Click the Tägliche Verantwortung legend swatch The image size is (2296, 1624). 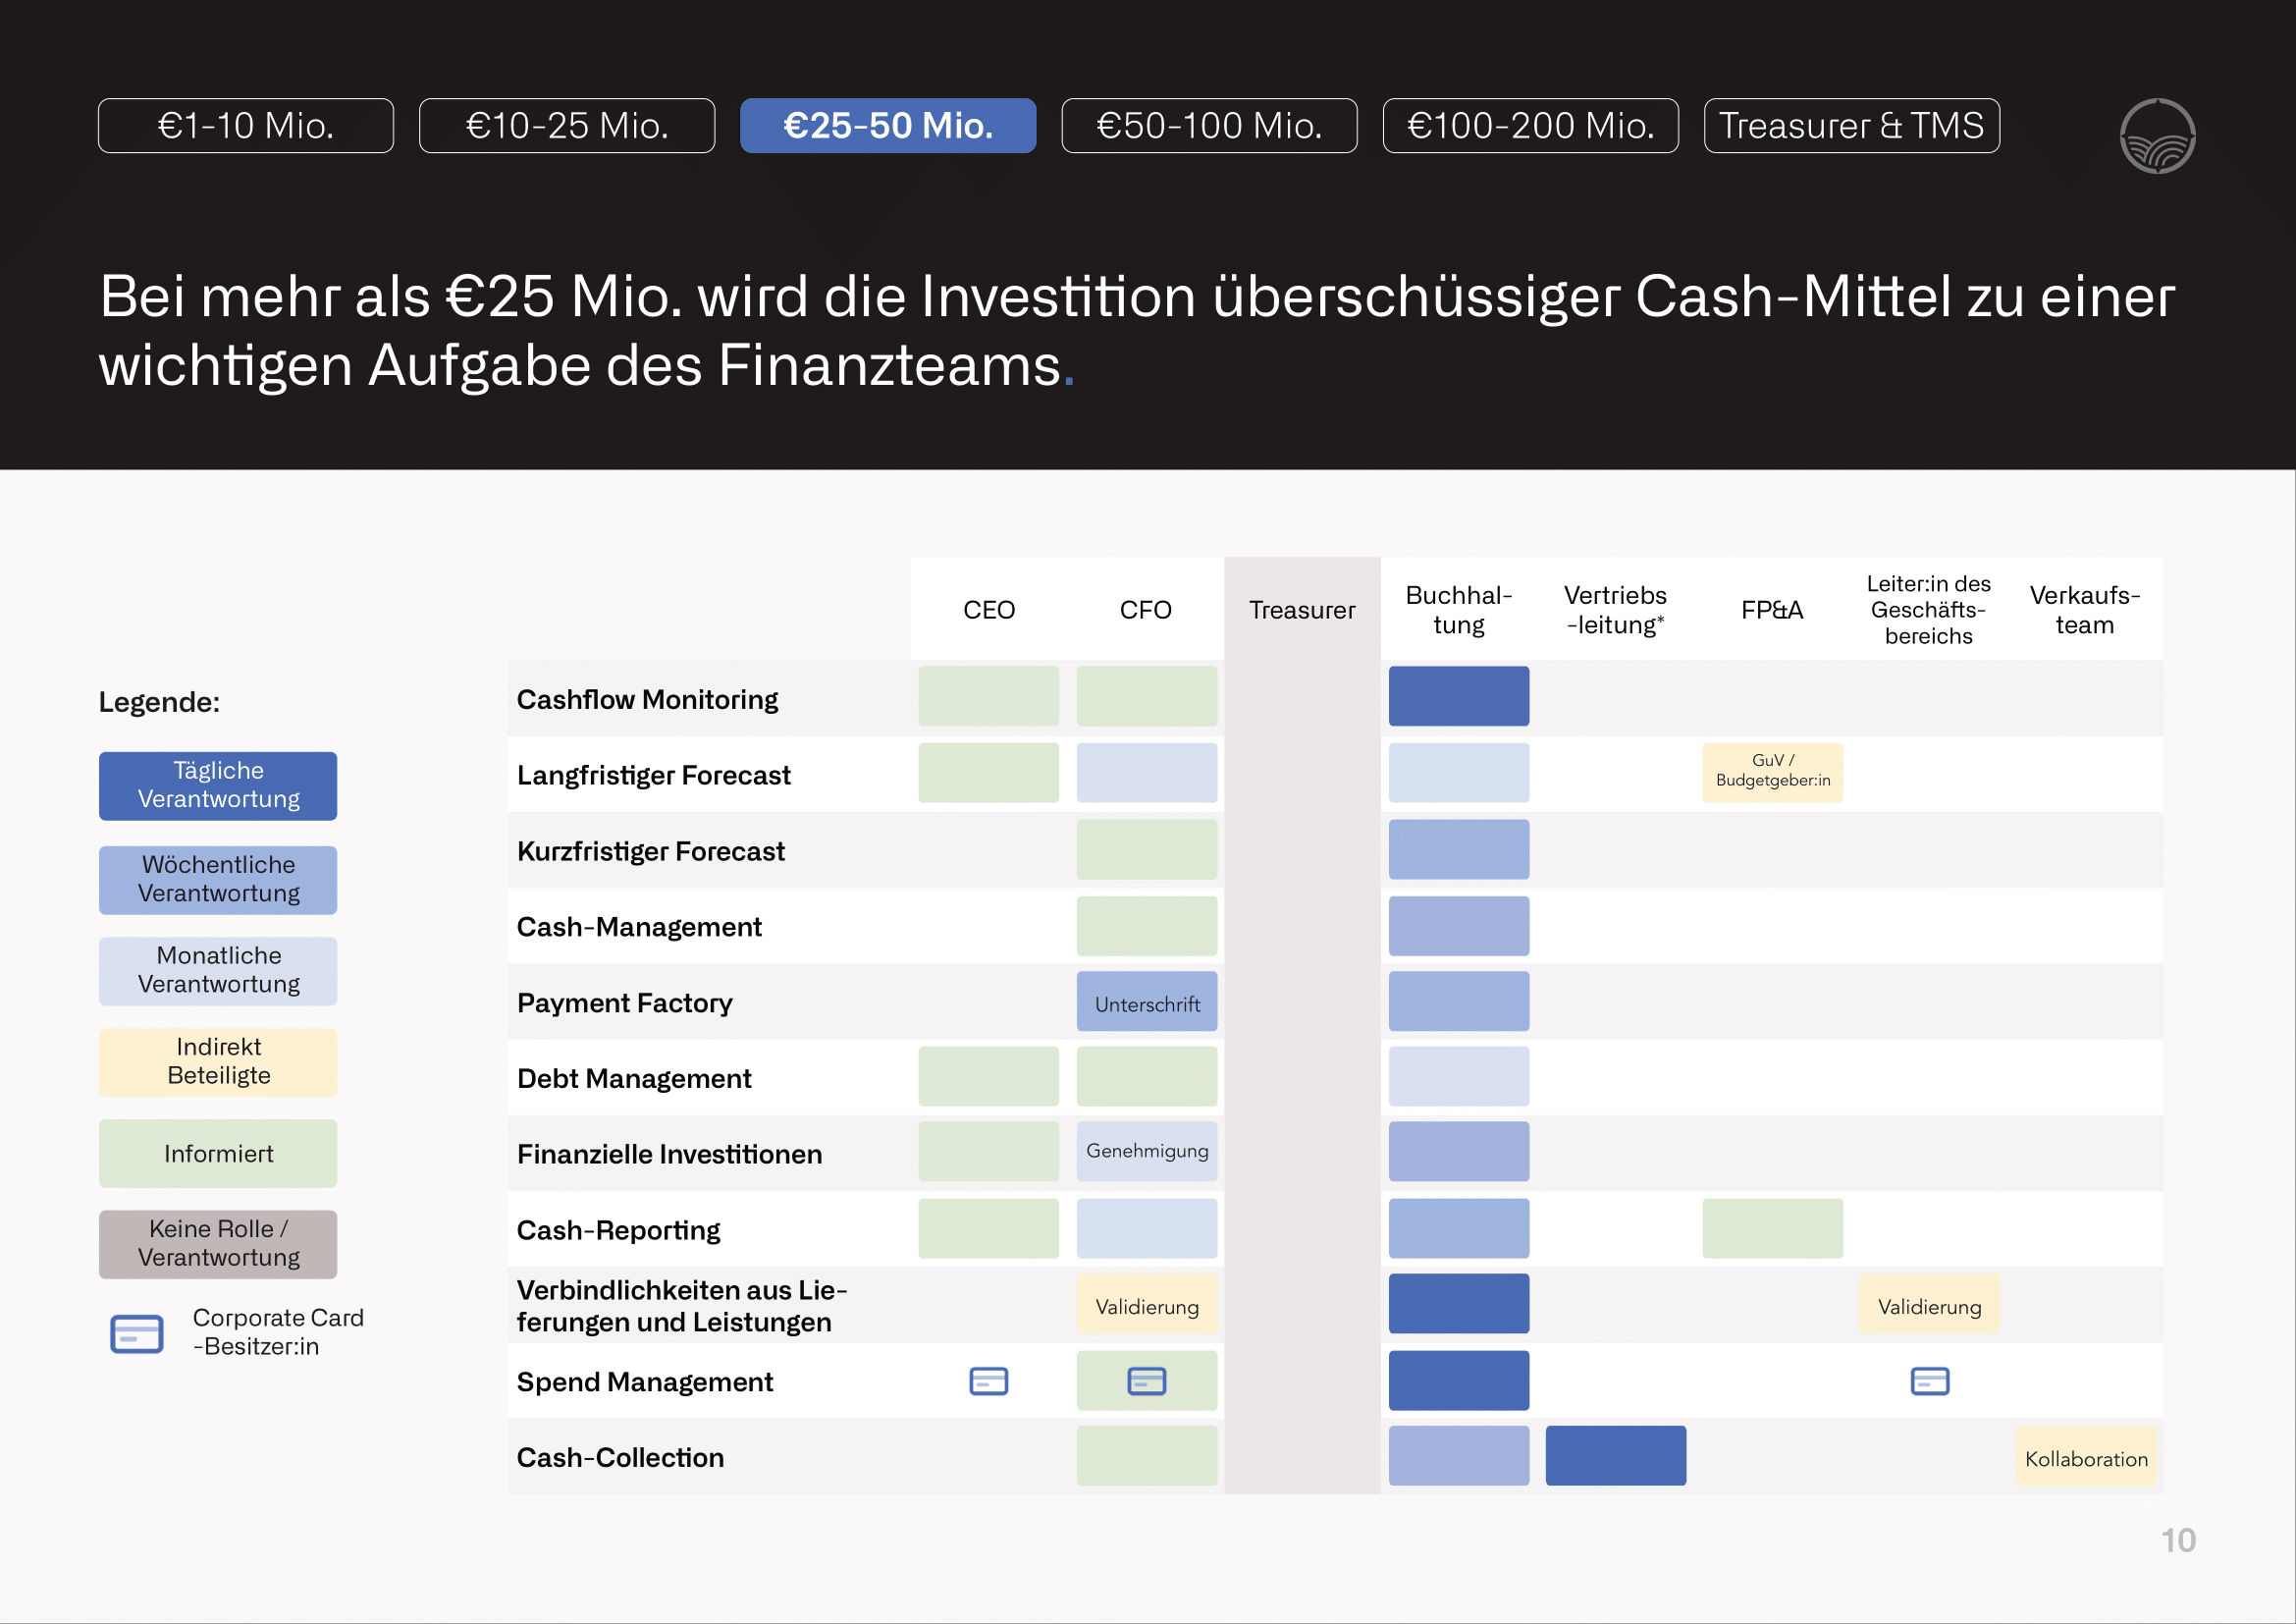(x=218, y=786)
